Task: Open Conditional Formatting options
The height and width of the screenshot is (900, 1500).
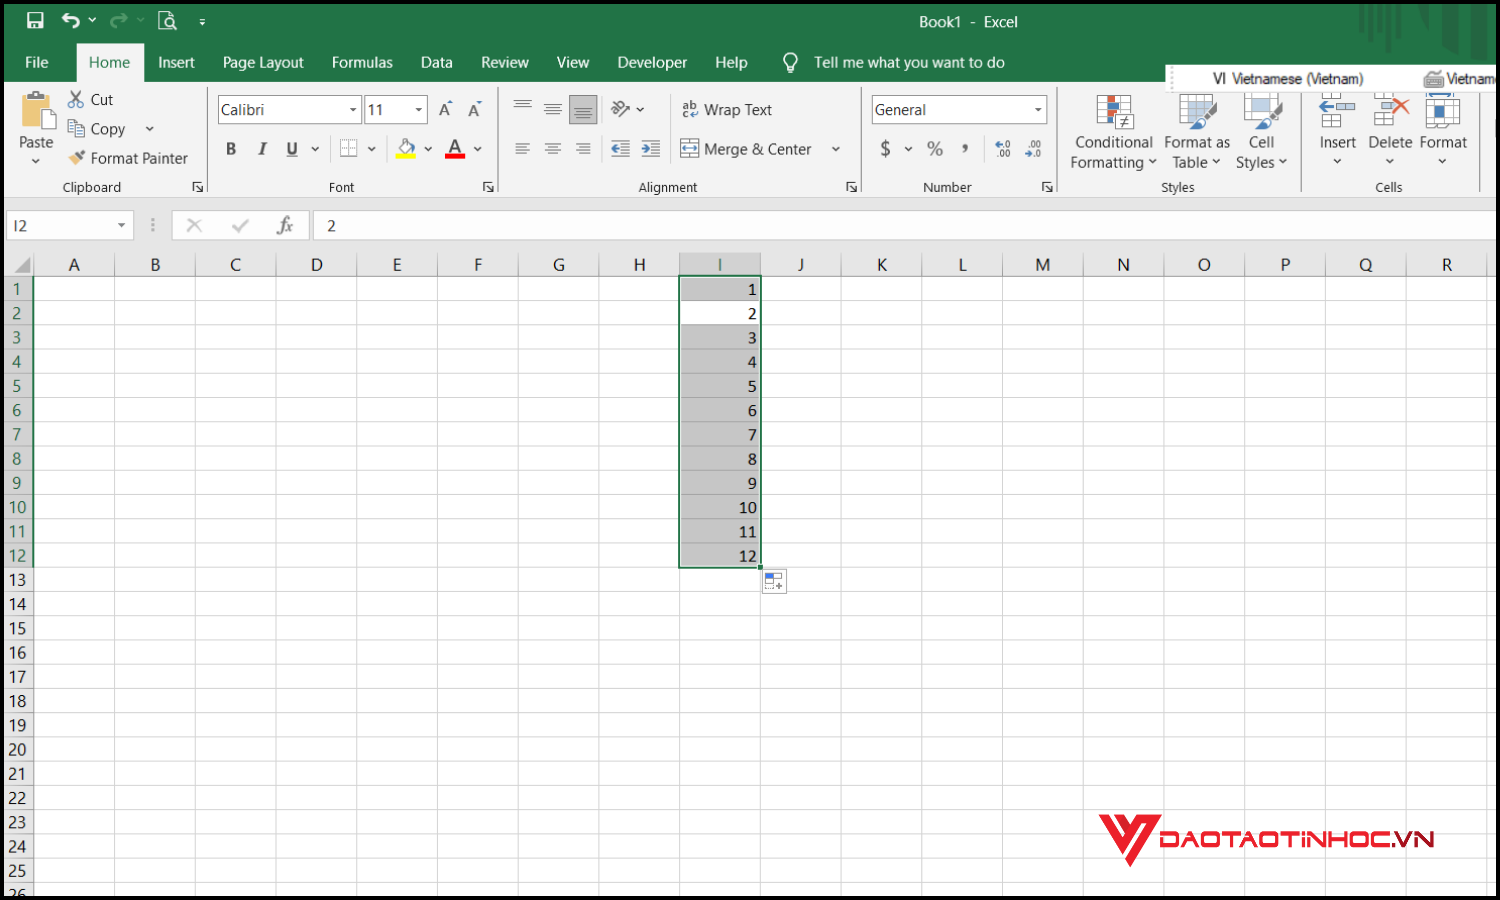Action: (x=1113, y=130)
